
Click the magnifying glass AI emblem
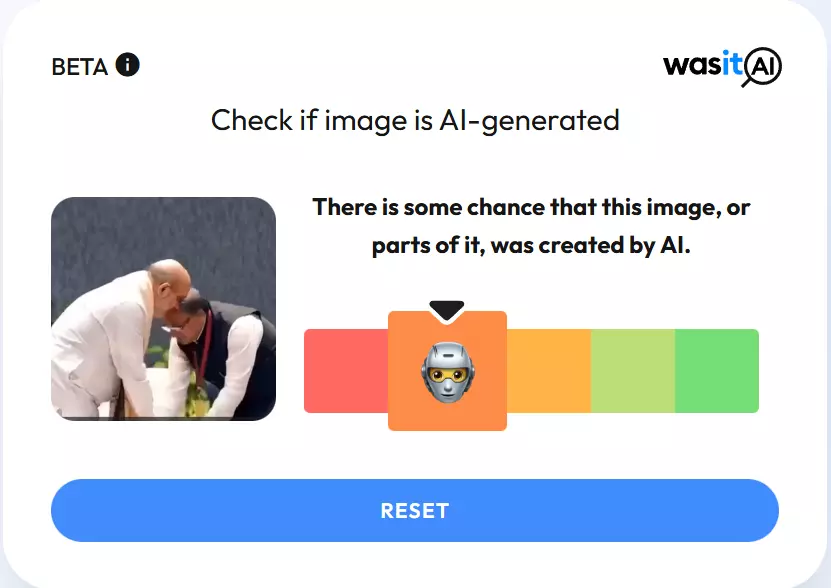point(762,67)
